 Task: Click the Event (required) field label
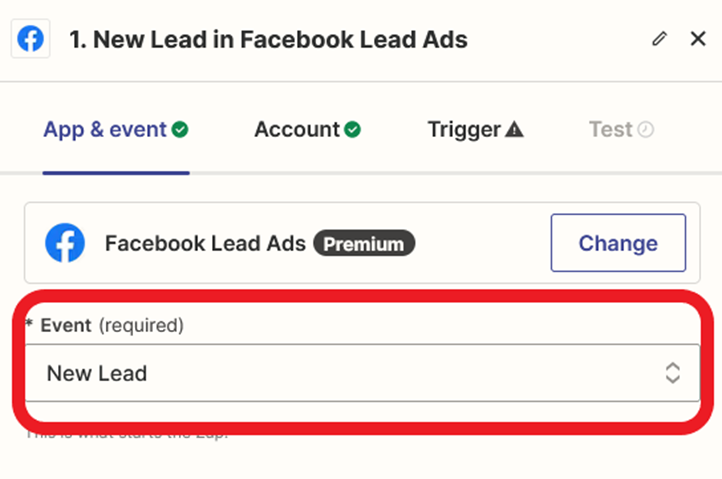pyautogui.click(x=112, y=325)
